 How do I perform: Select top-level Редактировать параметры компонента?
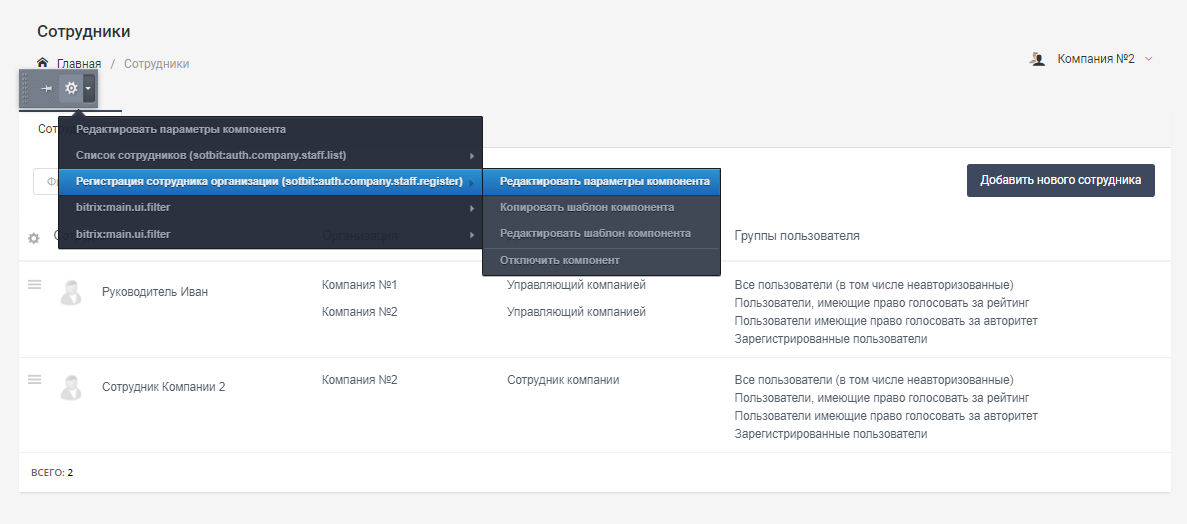pos(270,129)
